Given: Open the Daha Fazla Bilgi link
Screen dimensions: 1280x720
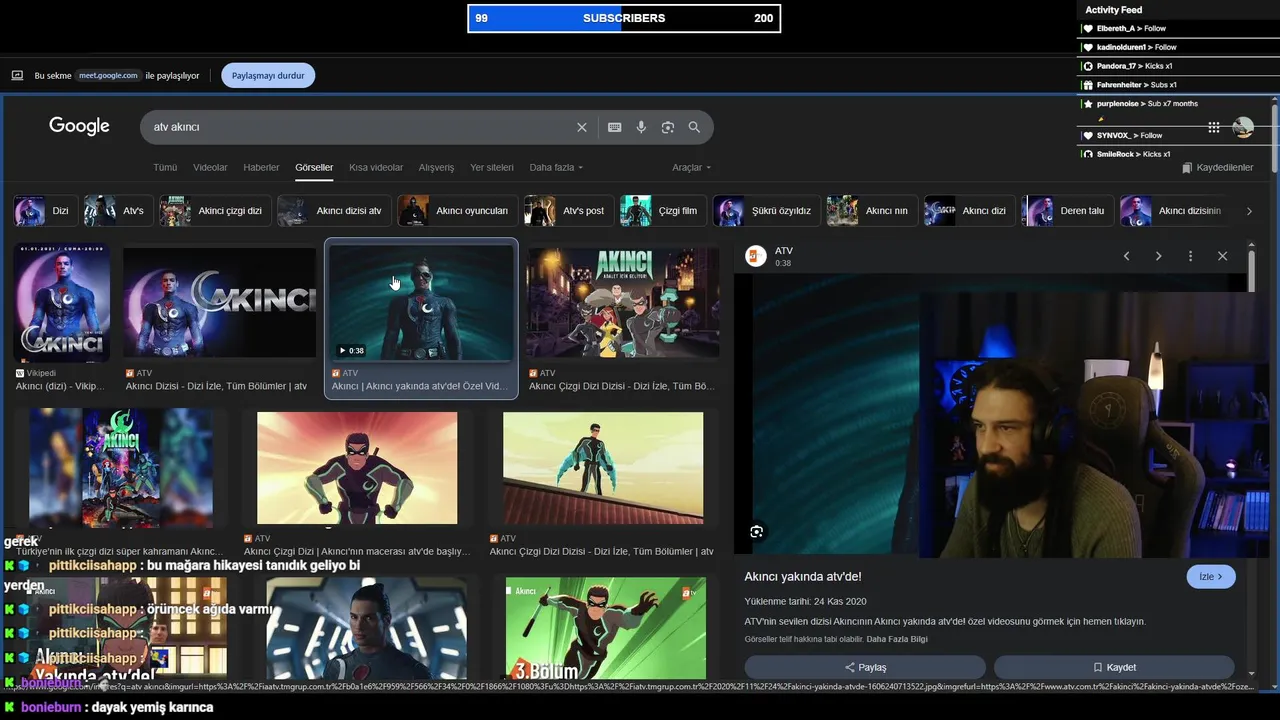Looking at the screenshot, I should pyautogui.click(x=897, y=639).
